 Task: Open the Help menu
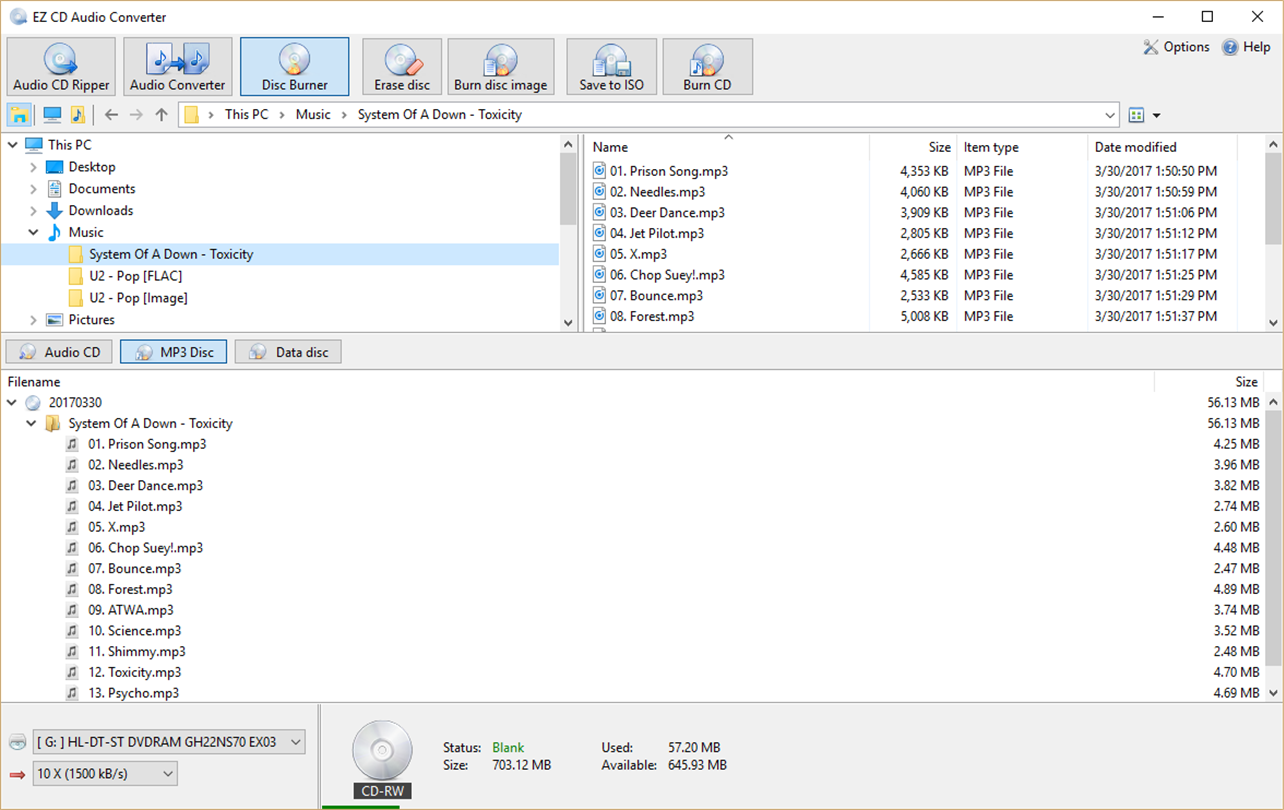click(1246, 47)
